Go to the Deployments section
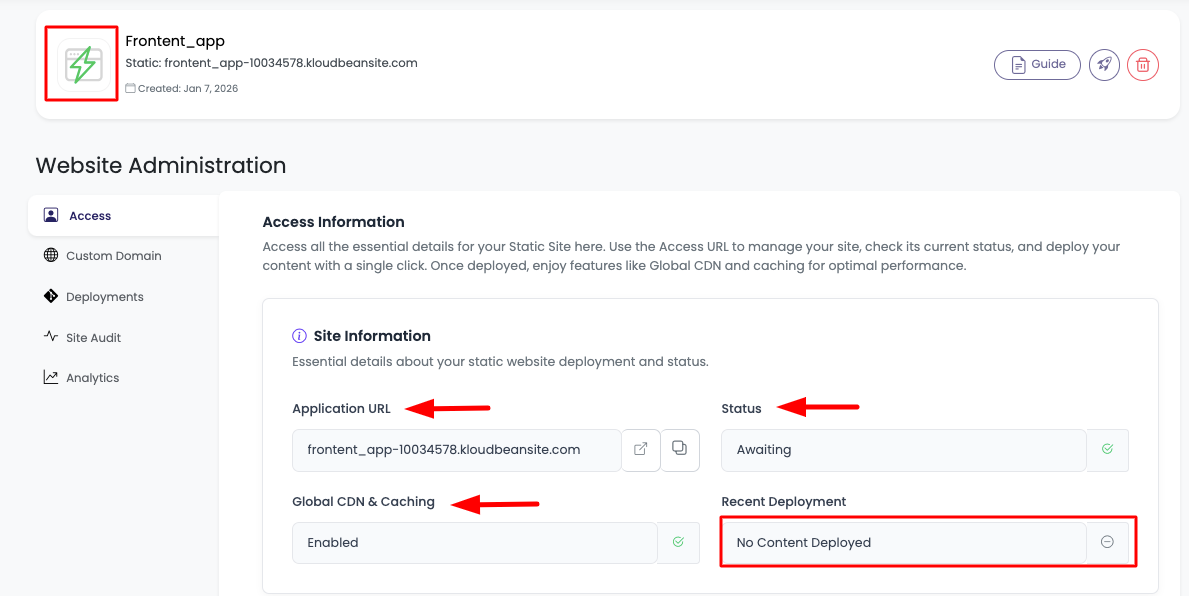The width and height of the screenshot is (1189, 596). coord(104,297)
